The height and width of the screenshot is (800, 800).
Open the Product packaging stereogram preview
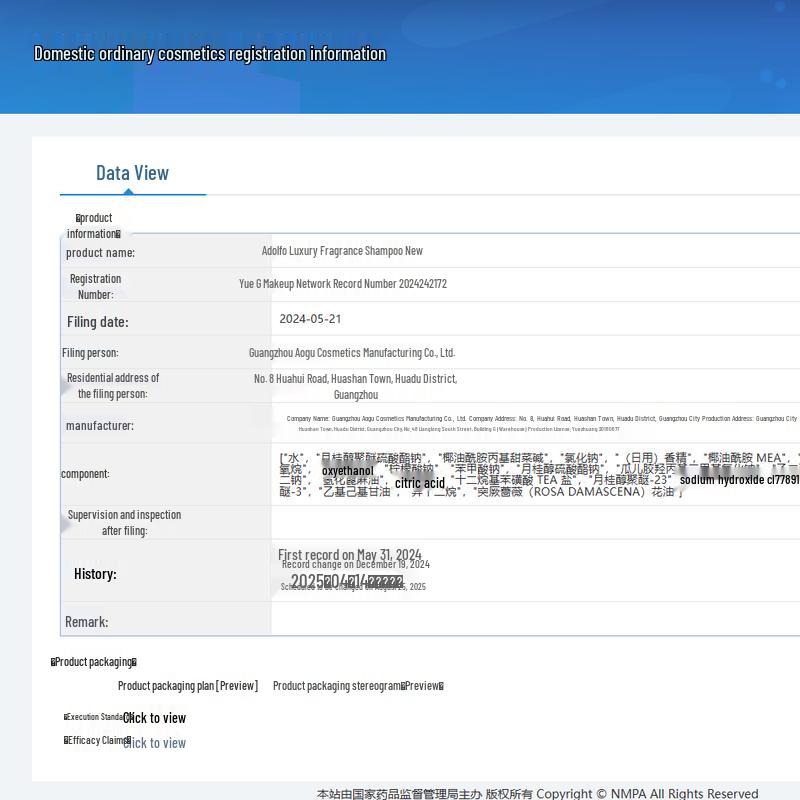pos(357,686)
